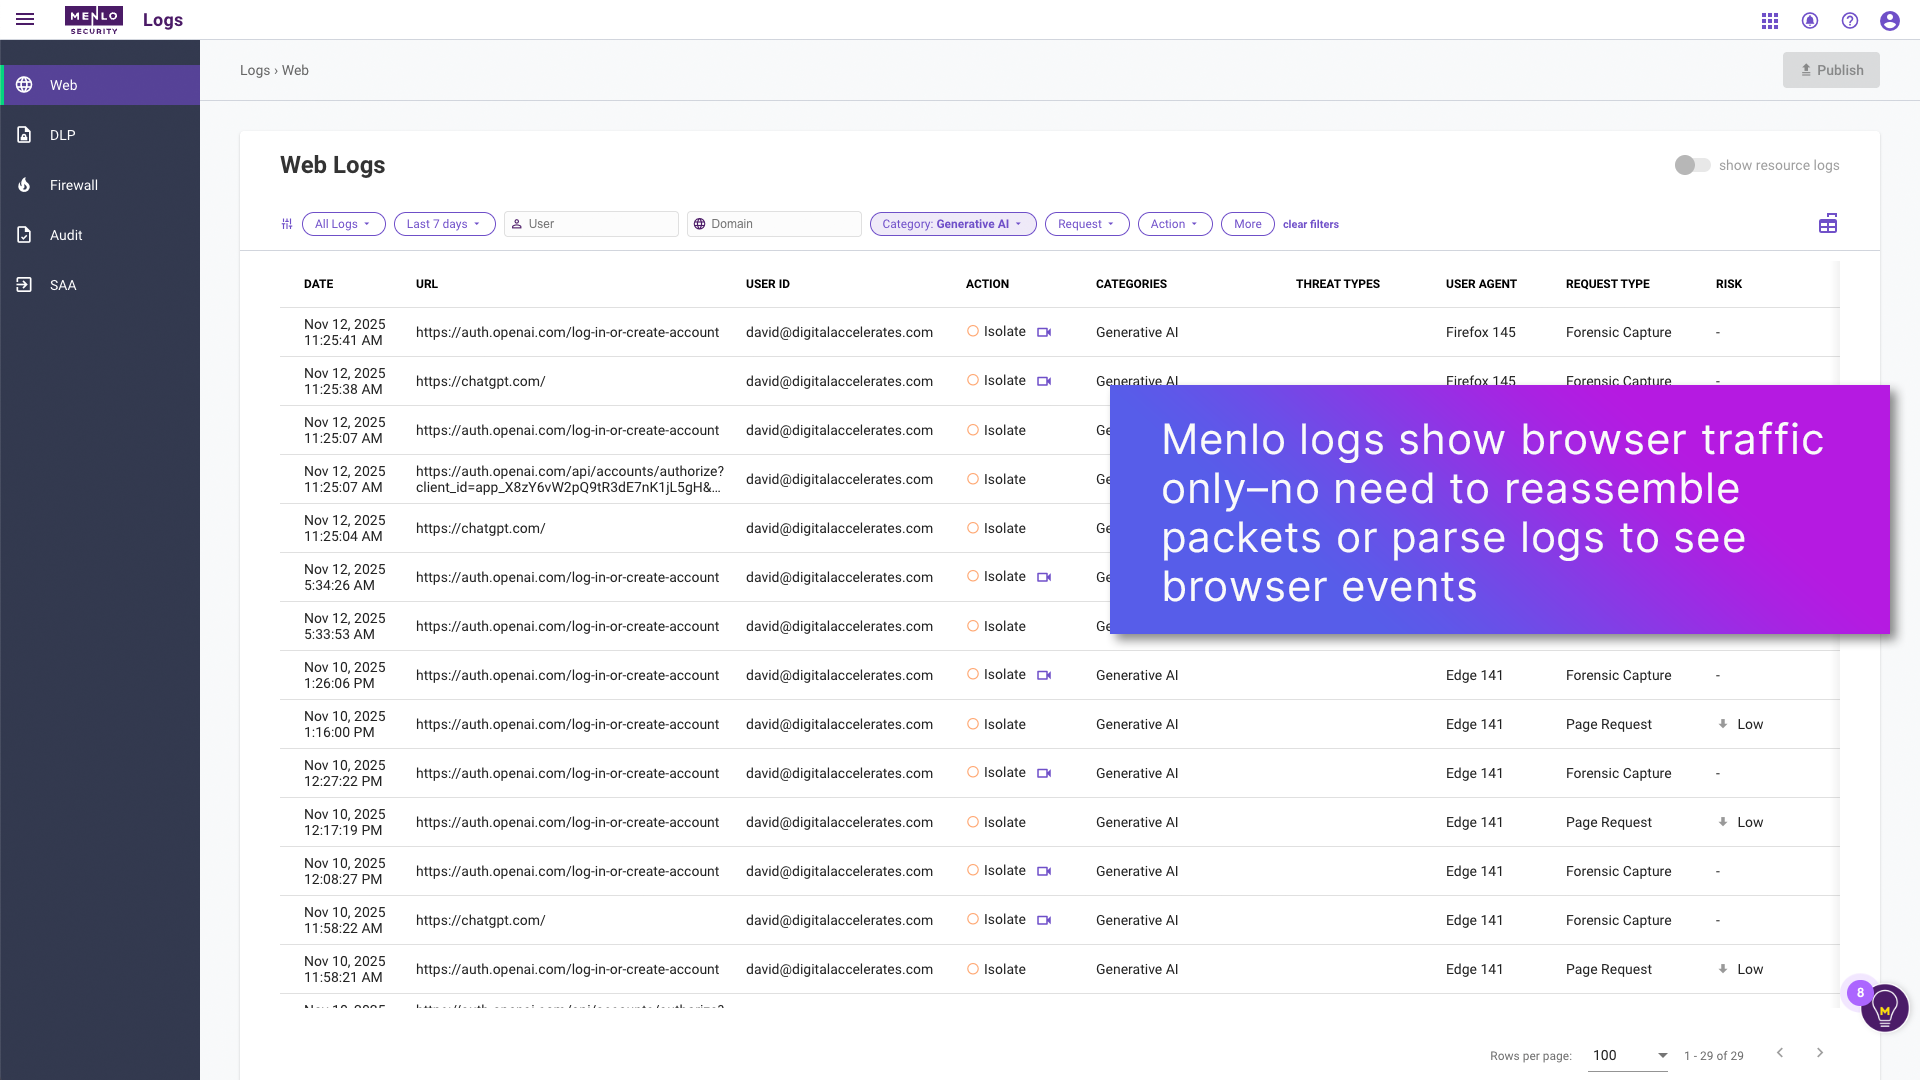
Task: Open the advanced filter settings icon
Action: coord(287,224)
